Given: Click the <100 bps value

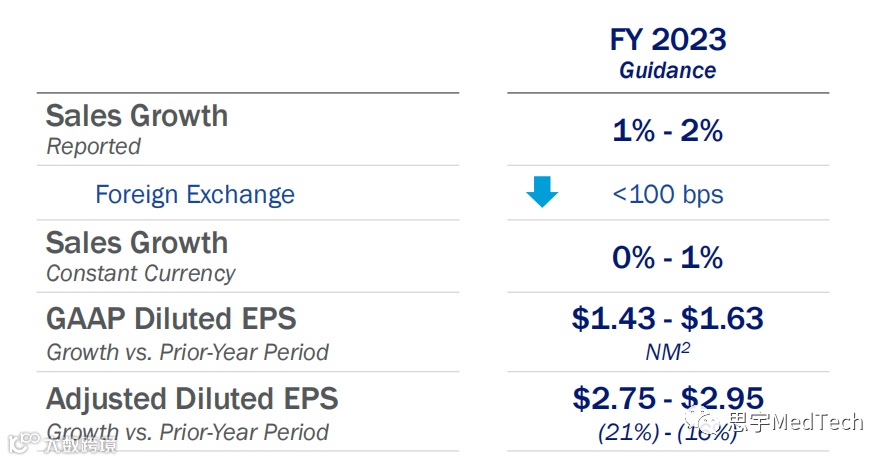Looking at the screenshot, I should tap(668, 194).
